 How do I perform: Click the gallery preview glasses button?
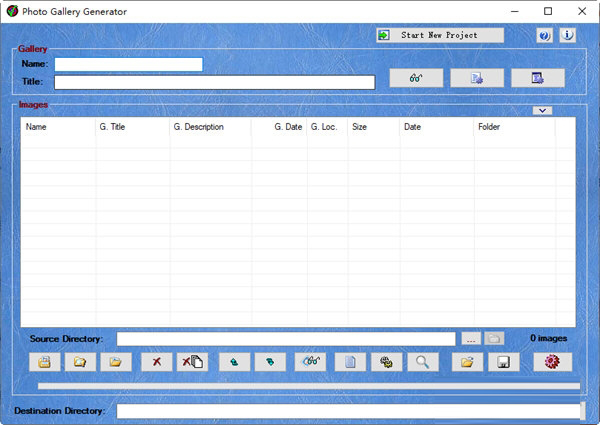click(416, 78)
